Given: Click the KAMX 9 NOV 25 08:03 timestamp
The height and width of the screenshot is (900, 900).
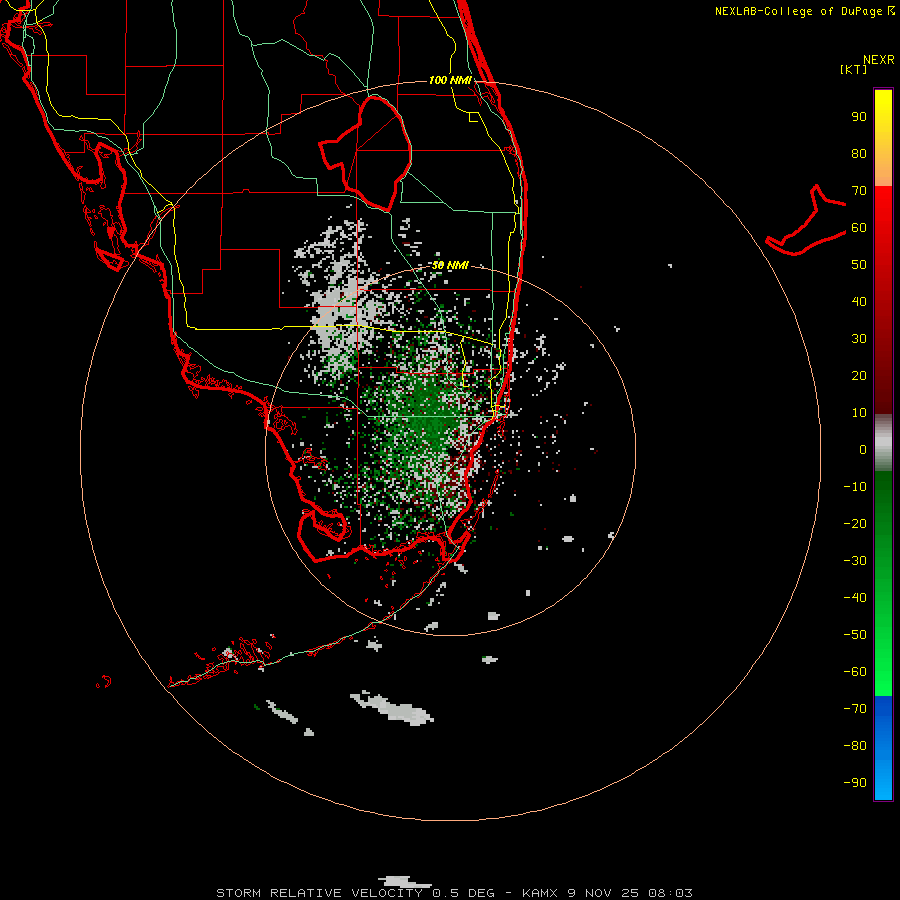Looking at the screenshot, I should coord(607,893).
